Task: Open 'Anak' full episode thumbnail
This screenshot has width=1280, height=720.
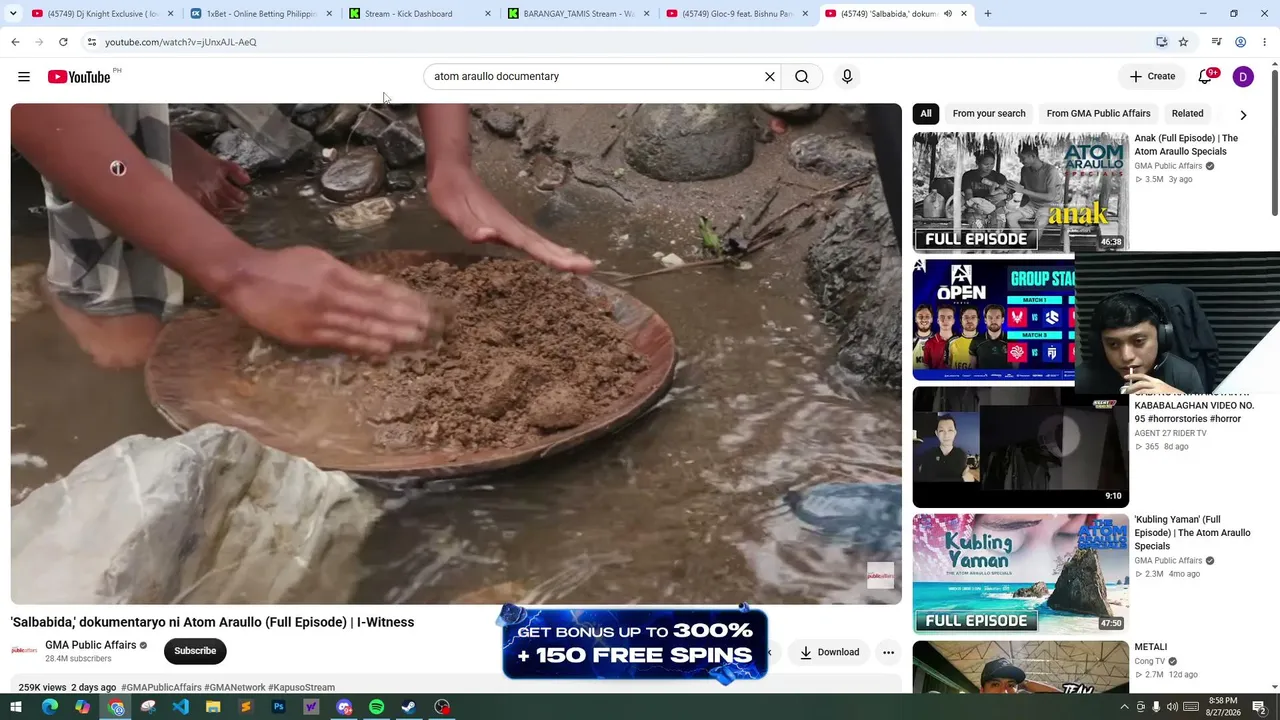Action: tap(1020, 192)
